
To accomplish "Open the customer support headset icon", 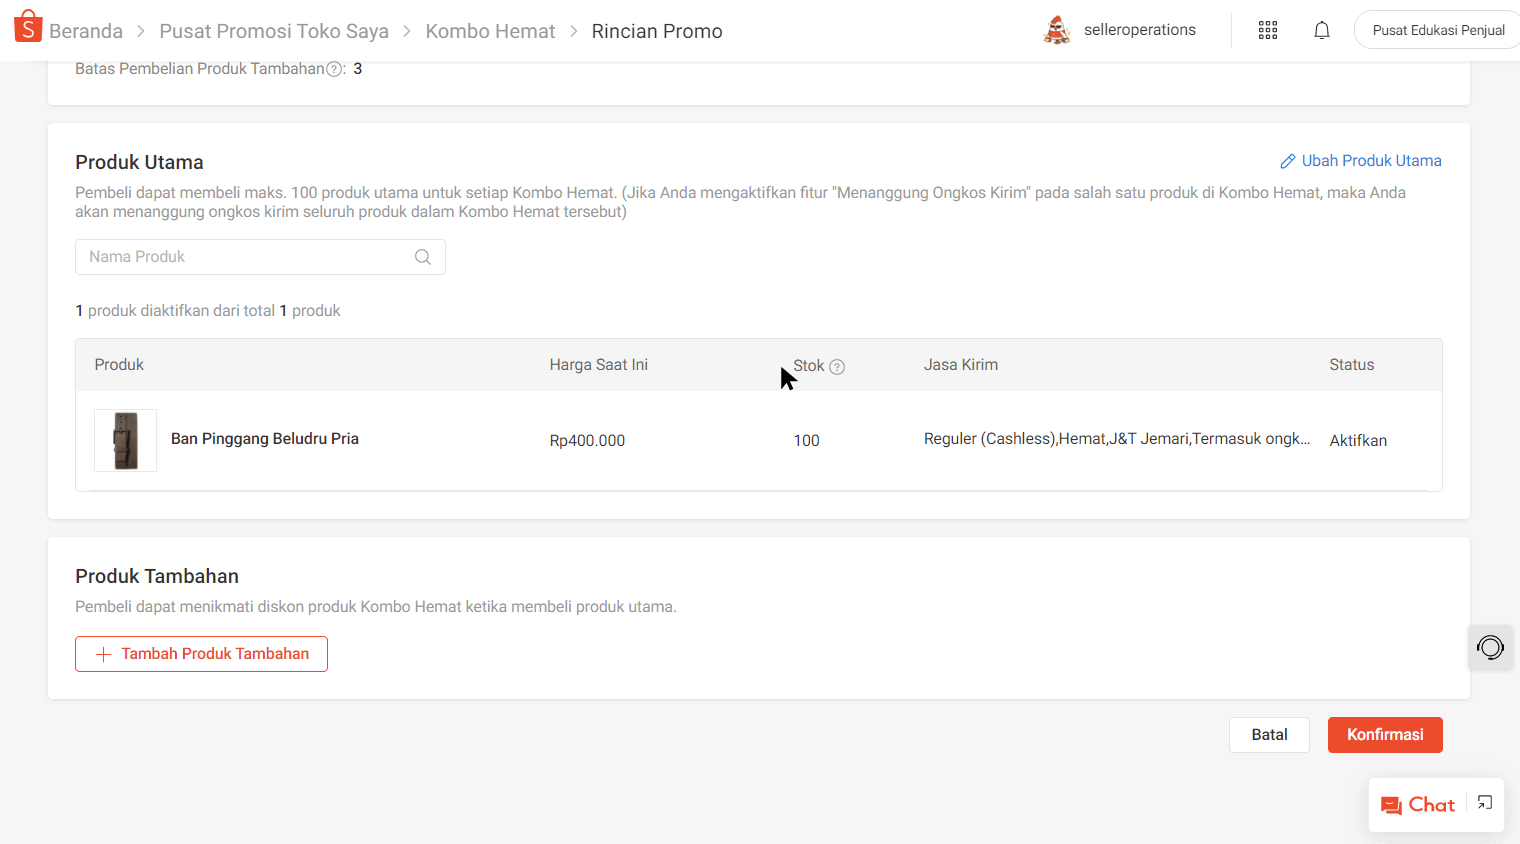I will (1490, 648).
